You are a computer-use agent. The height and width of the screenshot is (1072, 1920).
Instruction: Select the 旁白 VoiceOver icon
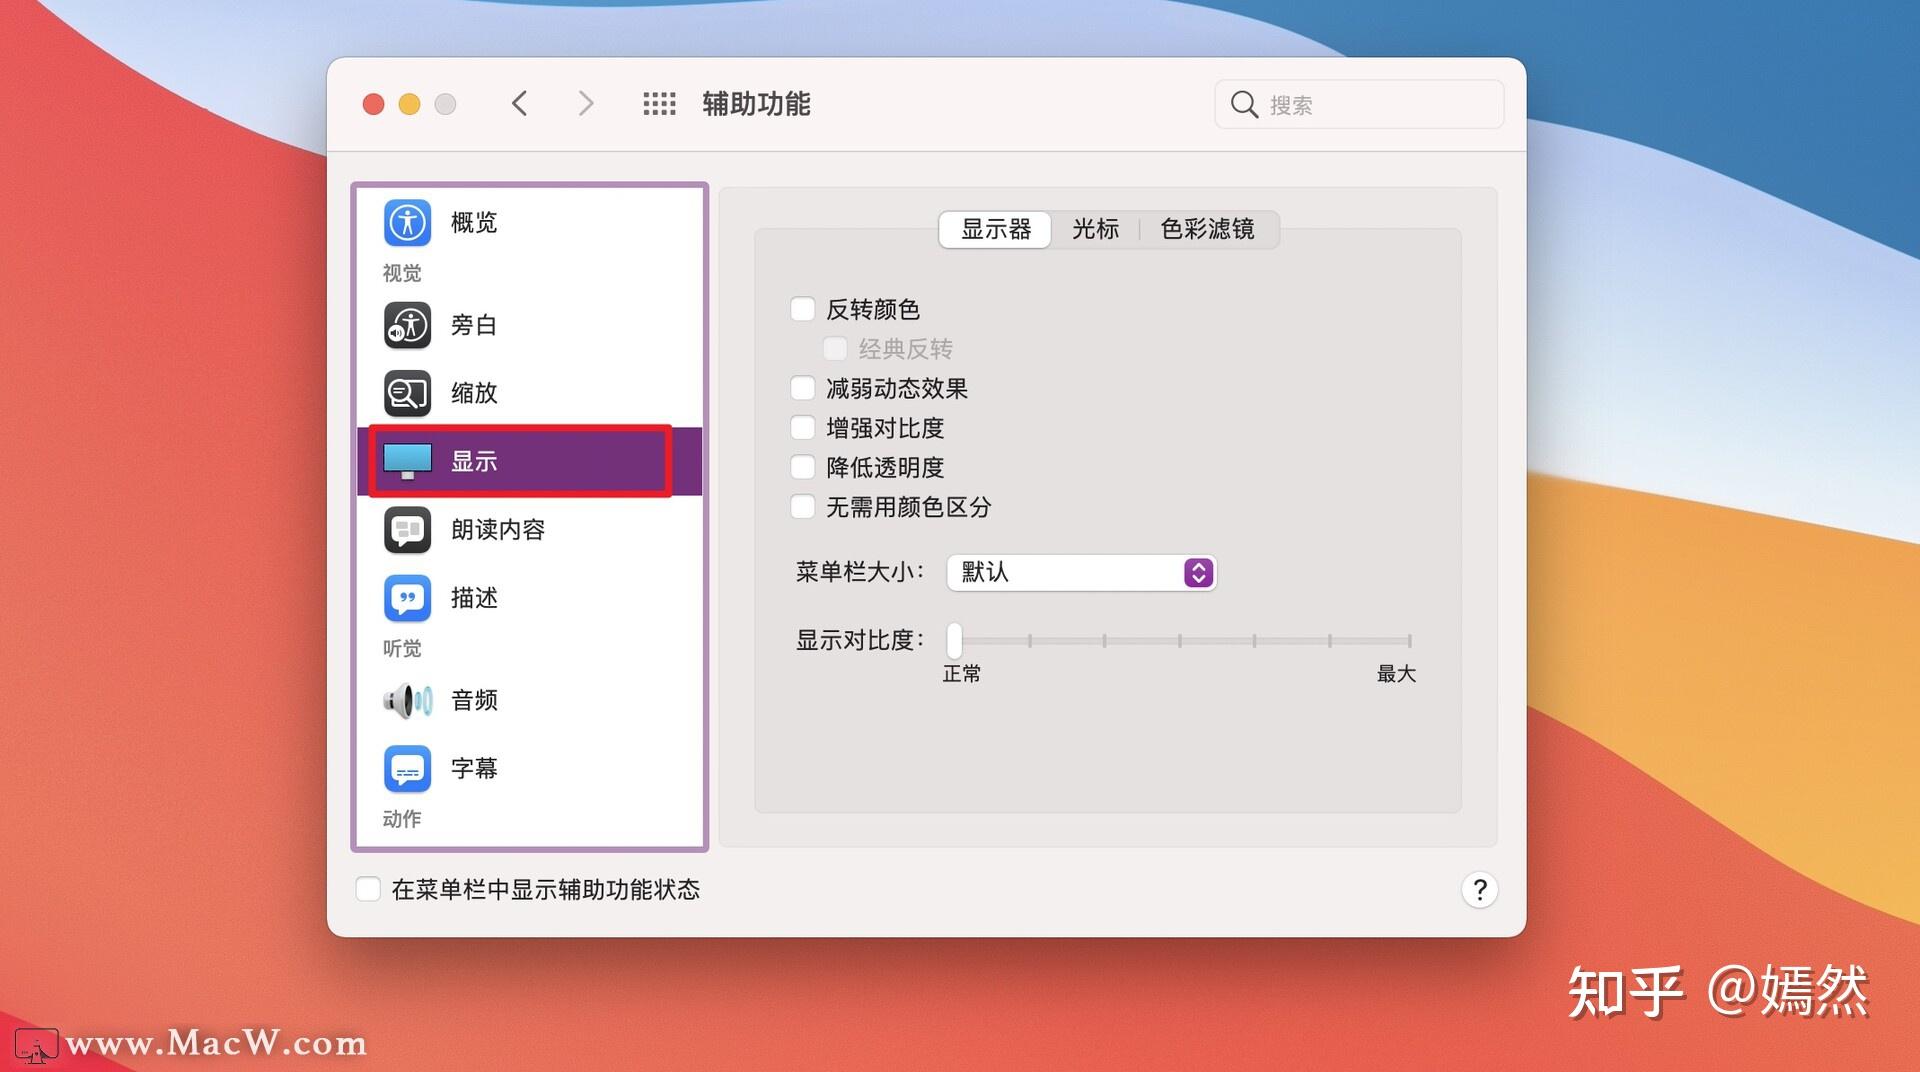click(x=407, y=325)
